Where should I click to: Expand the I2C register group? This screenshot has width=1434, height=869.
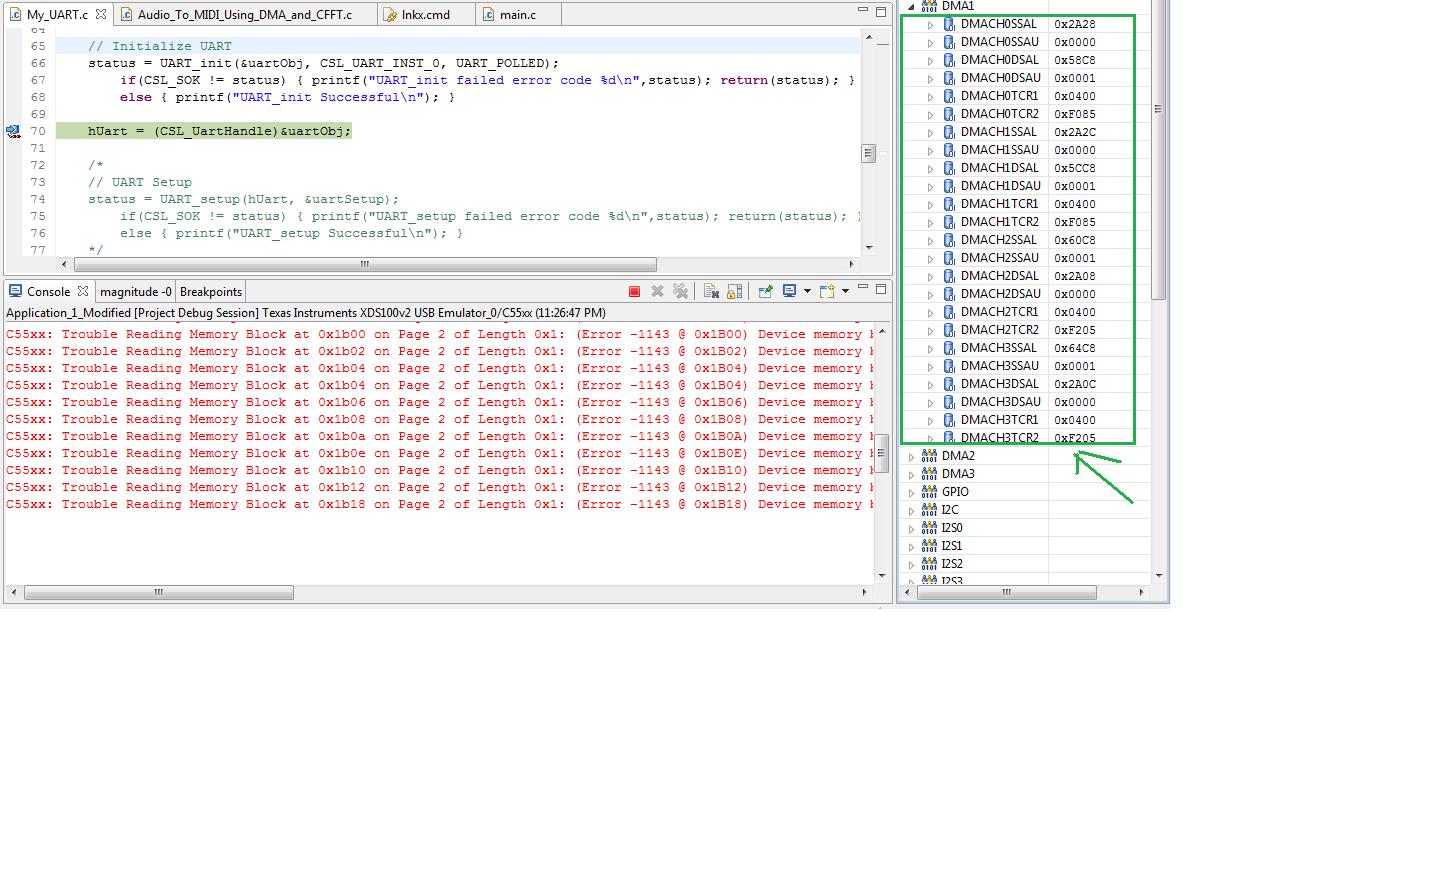pyautogui.click(x=911, y=510)
